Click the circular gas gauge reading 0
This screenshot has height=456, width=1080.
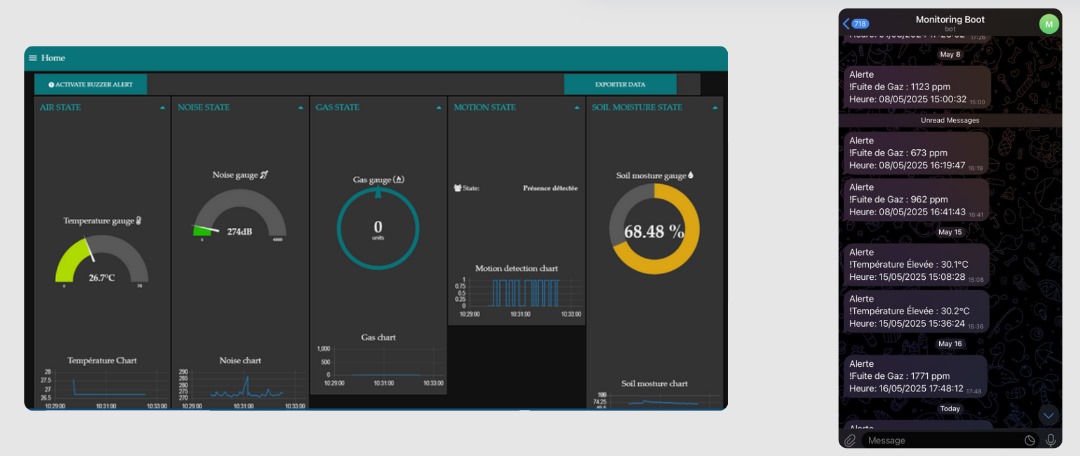coord(378,228)
